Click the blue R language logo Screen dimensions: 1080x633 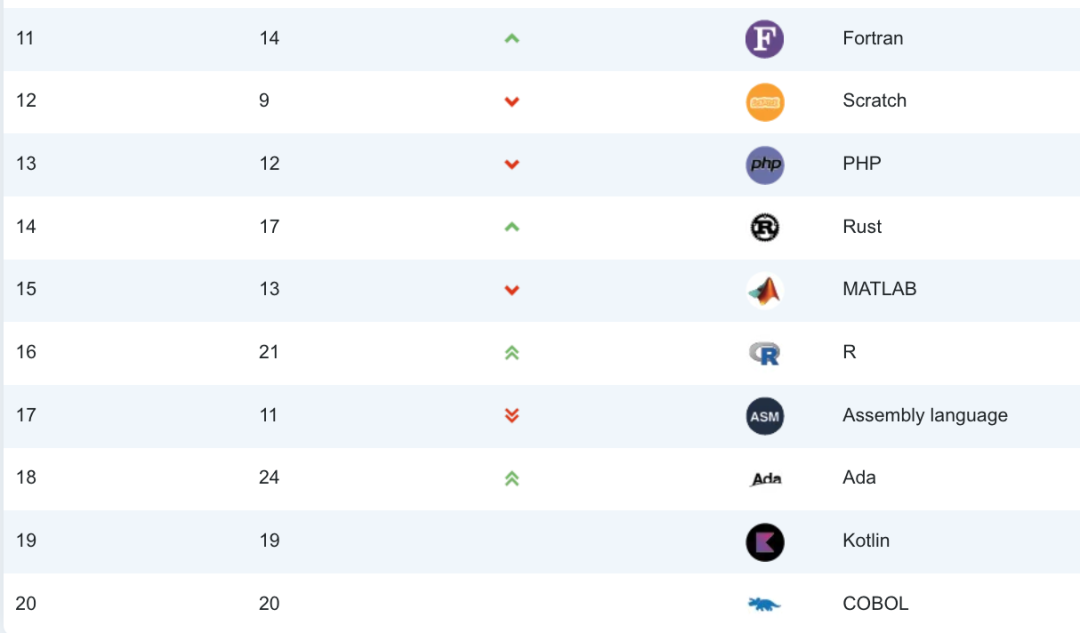[765, 353]
